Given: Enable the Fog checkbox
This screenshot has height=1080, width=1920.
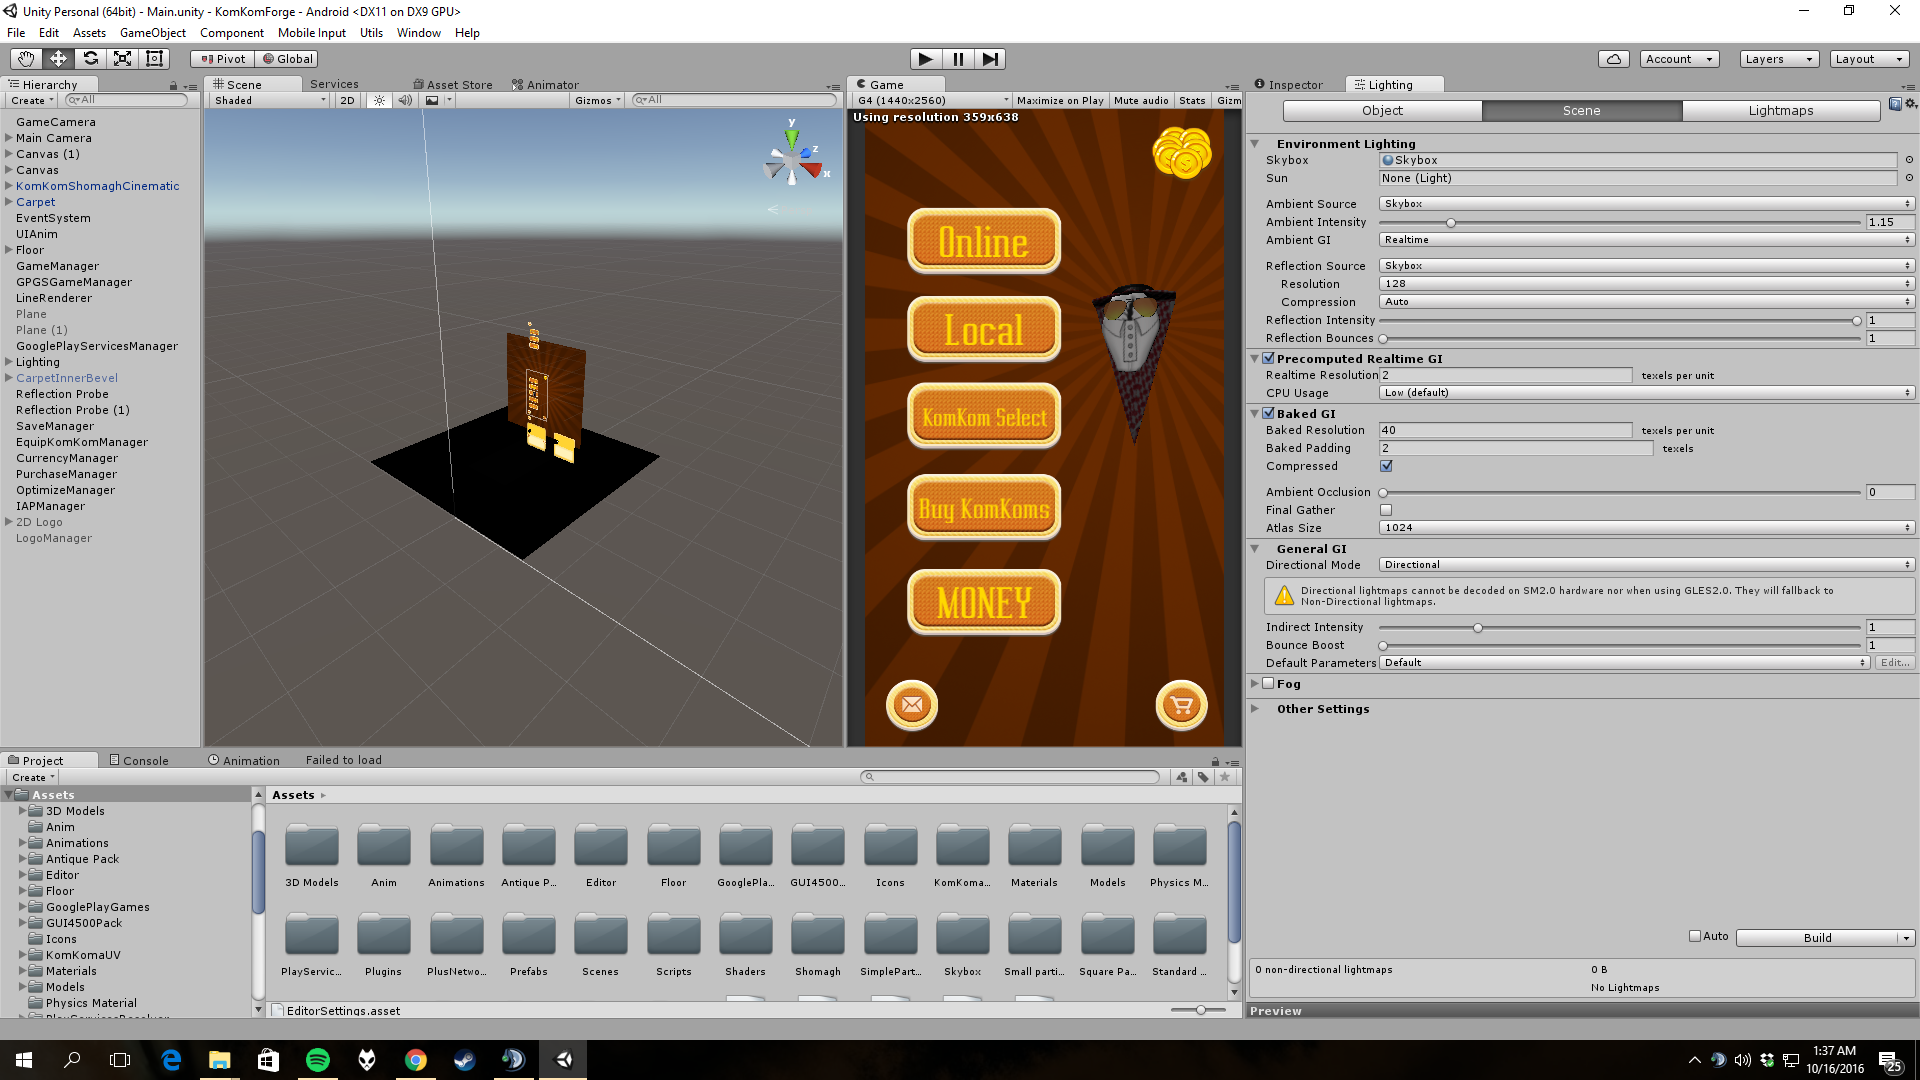Looking at the screenshot, I should click(x=1269, y=684).
